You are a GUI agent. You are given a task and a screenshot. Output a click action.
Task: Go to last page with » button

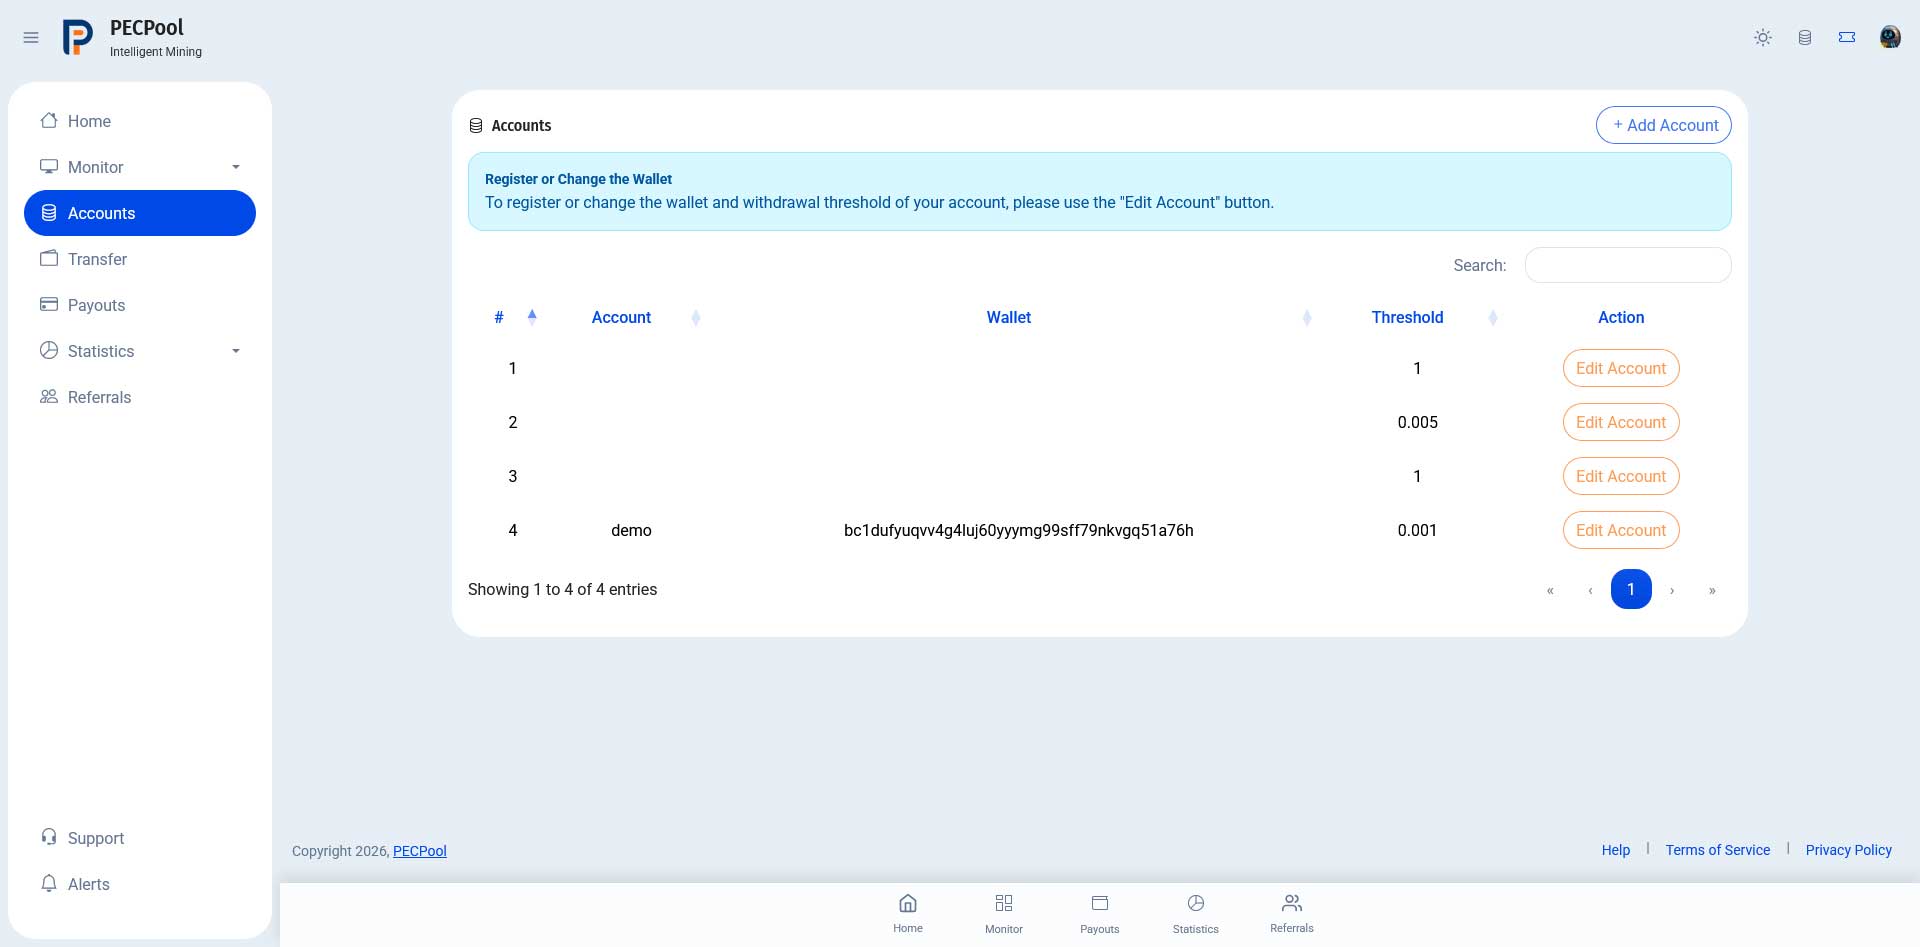[x=1712, y=590]
